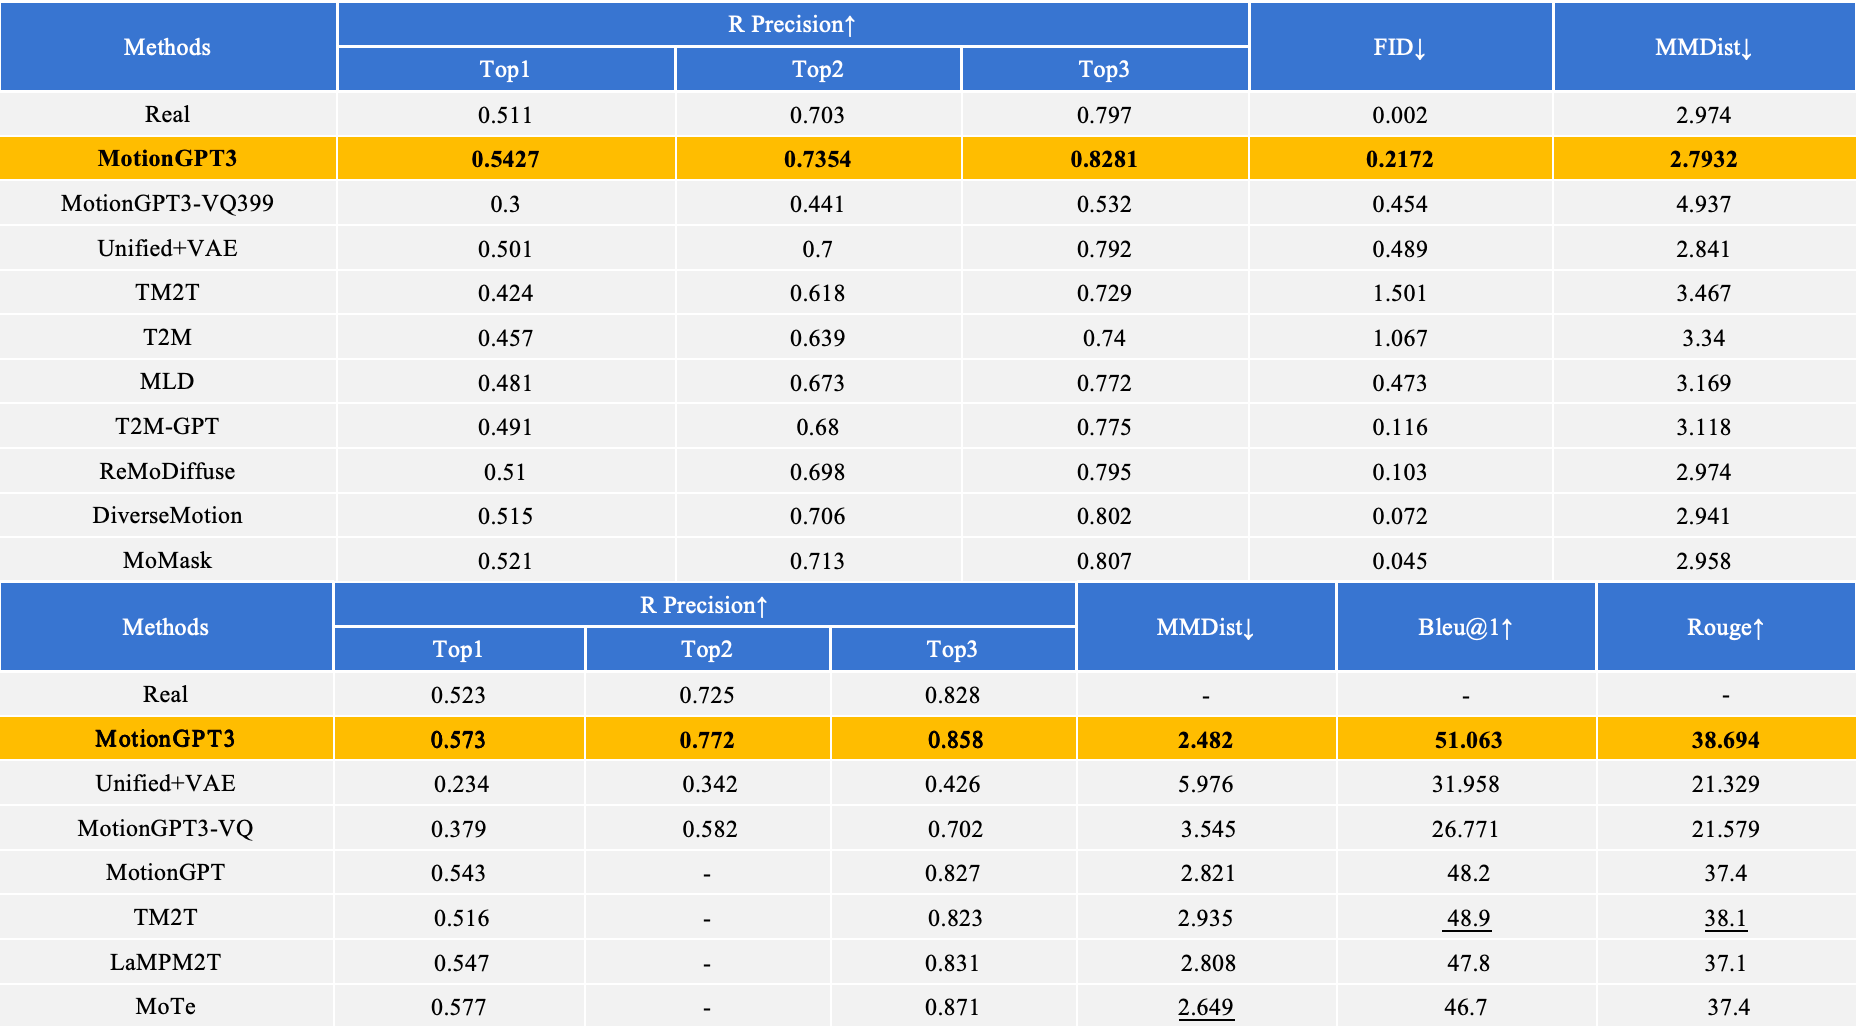Click the underlined 48.9 value

click(1467, 918)
